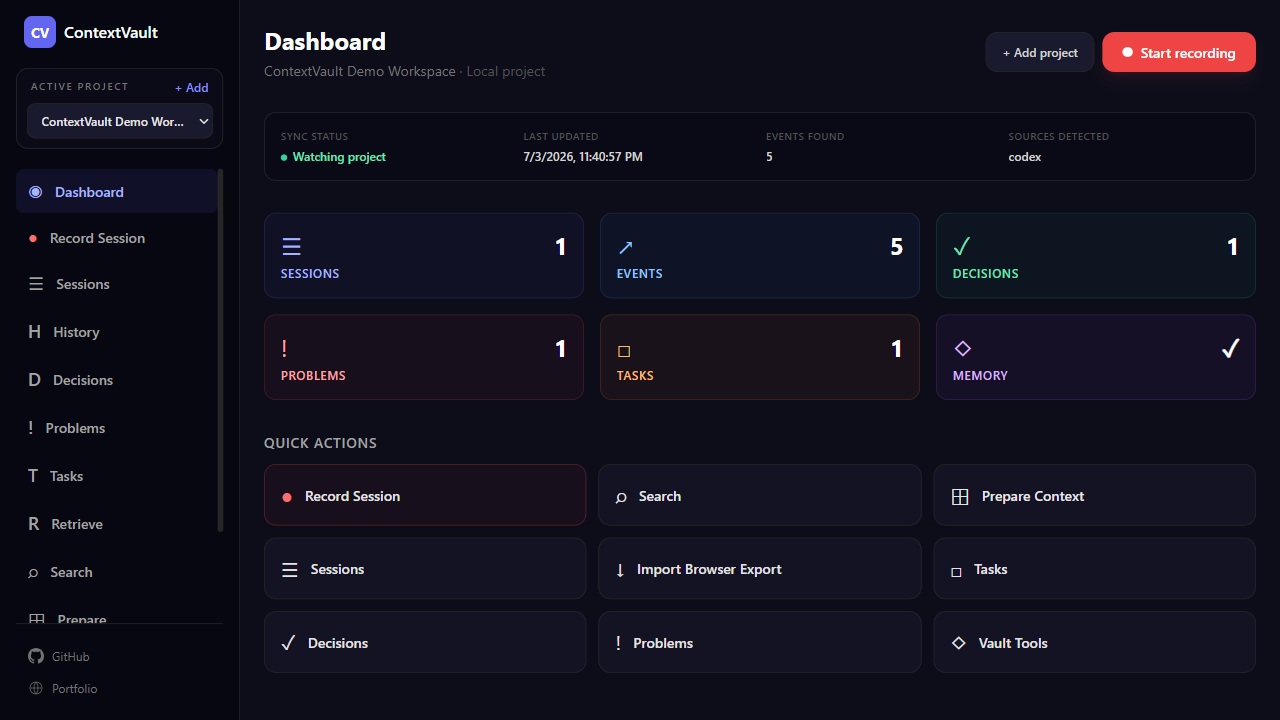Open Record Session in sidebar

[x=117, y=238]
